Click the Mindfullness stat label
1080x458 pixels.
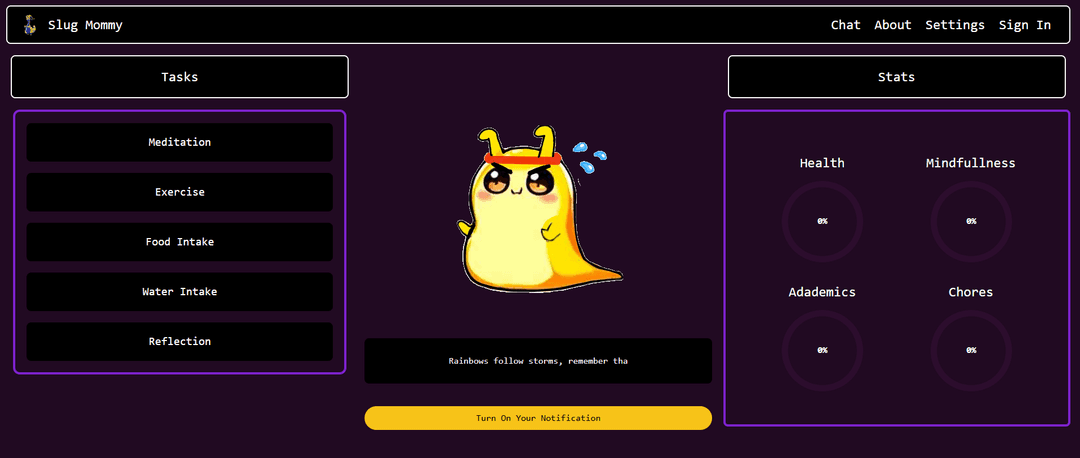970,163
